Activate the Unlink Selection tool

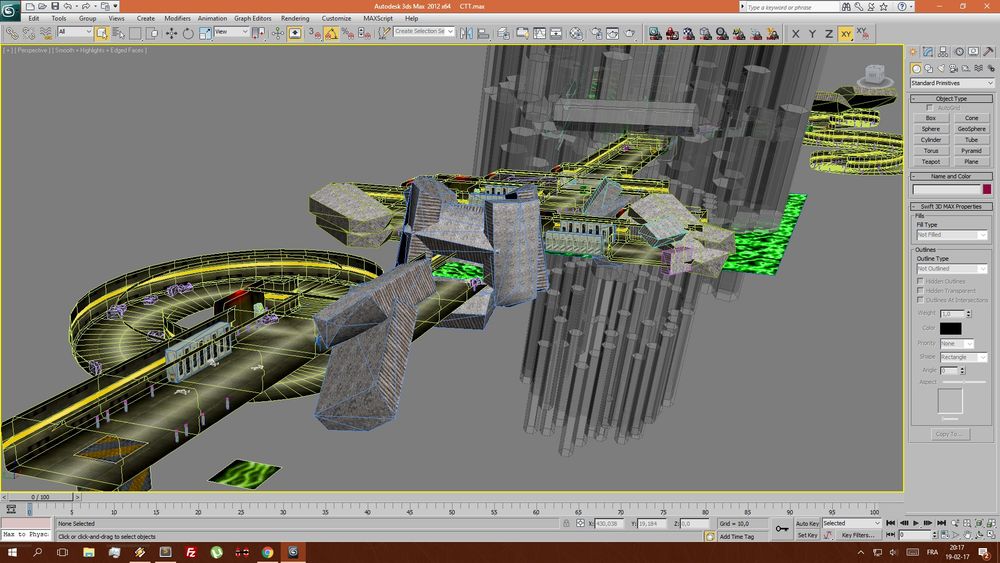(x=29, y=33)
